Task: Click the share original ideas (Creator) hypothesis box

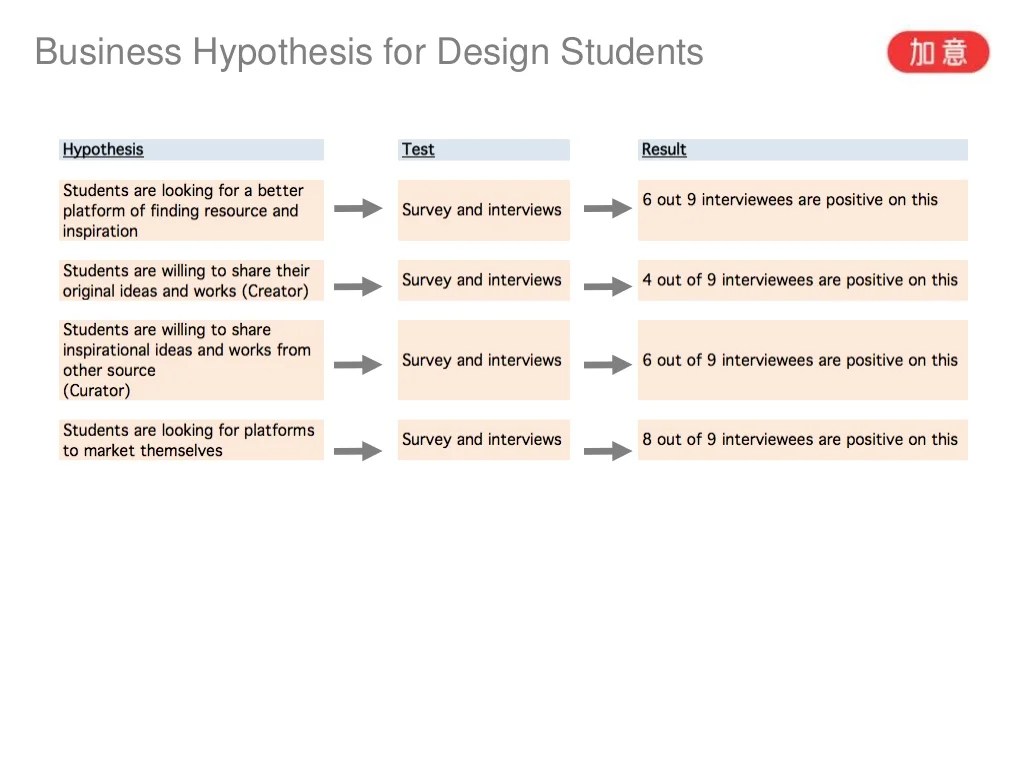Action: [191, 281]
